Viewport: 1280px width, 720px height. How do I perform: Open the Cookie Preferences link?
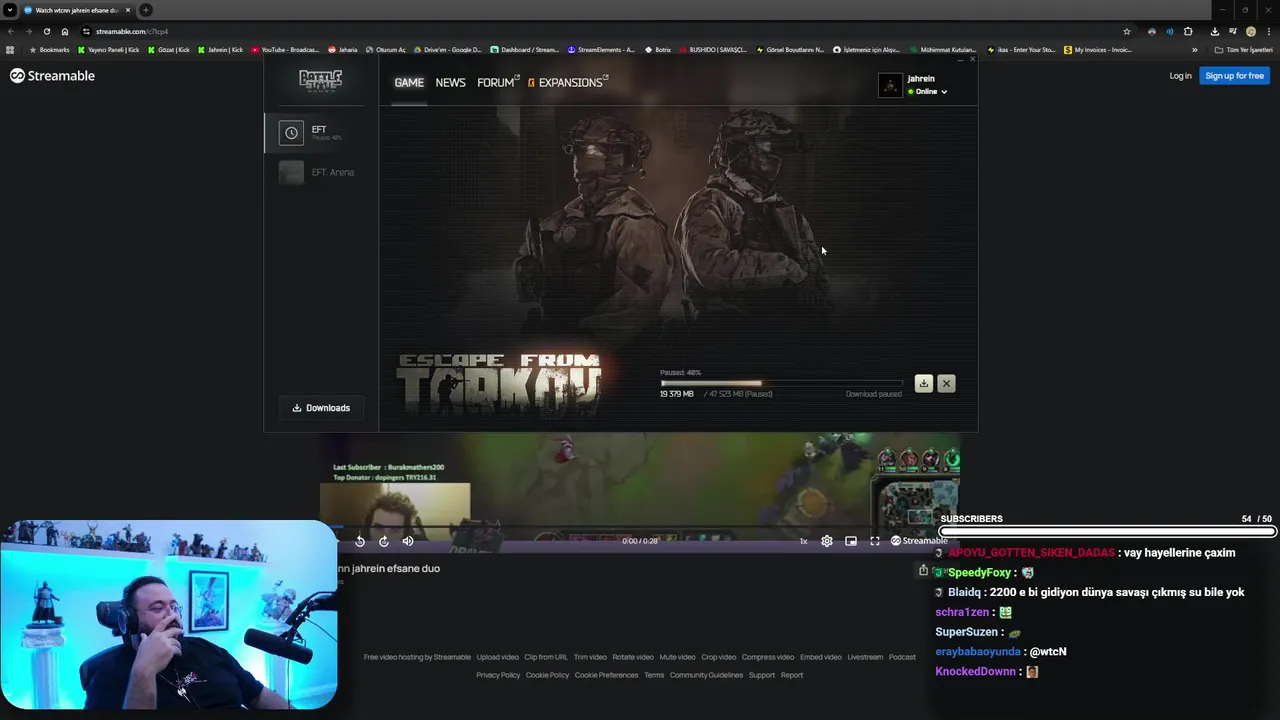coord(606,675)
